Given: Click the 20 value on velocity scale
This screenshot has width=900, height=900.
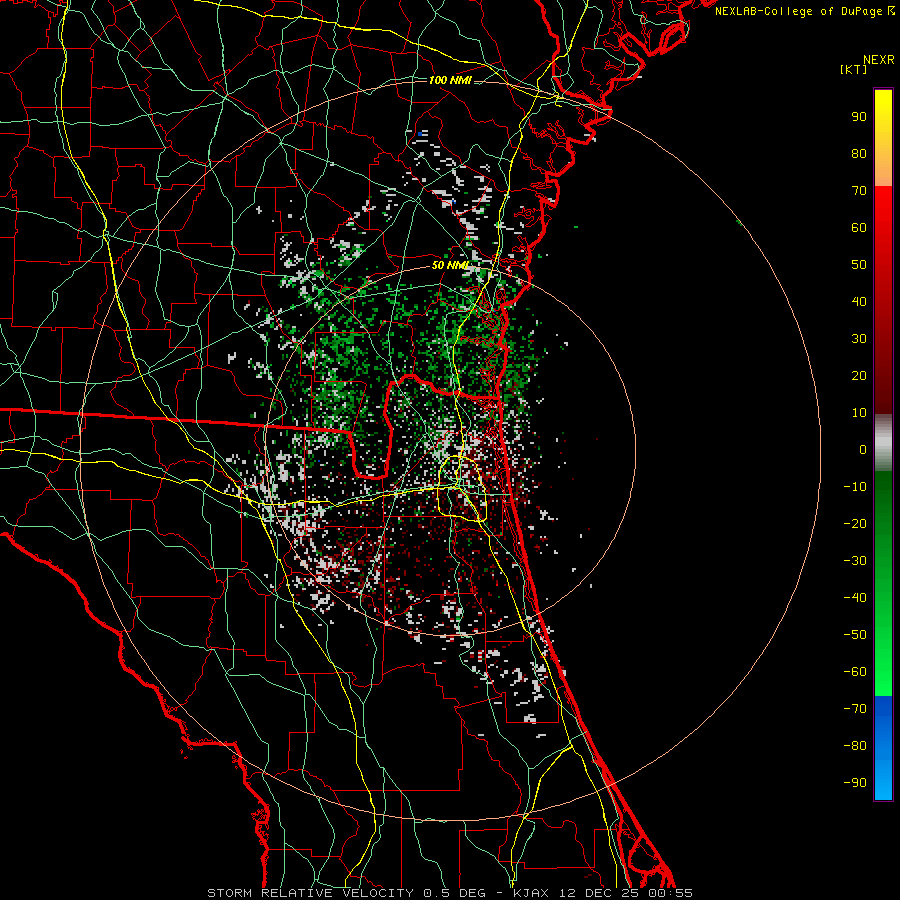Looking at the screenshot, I should (859, 375).
